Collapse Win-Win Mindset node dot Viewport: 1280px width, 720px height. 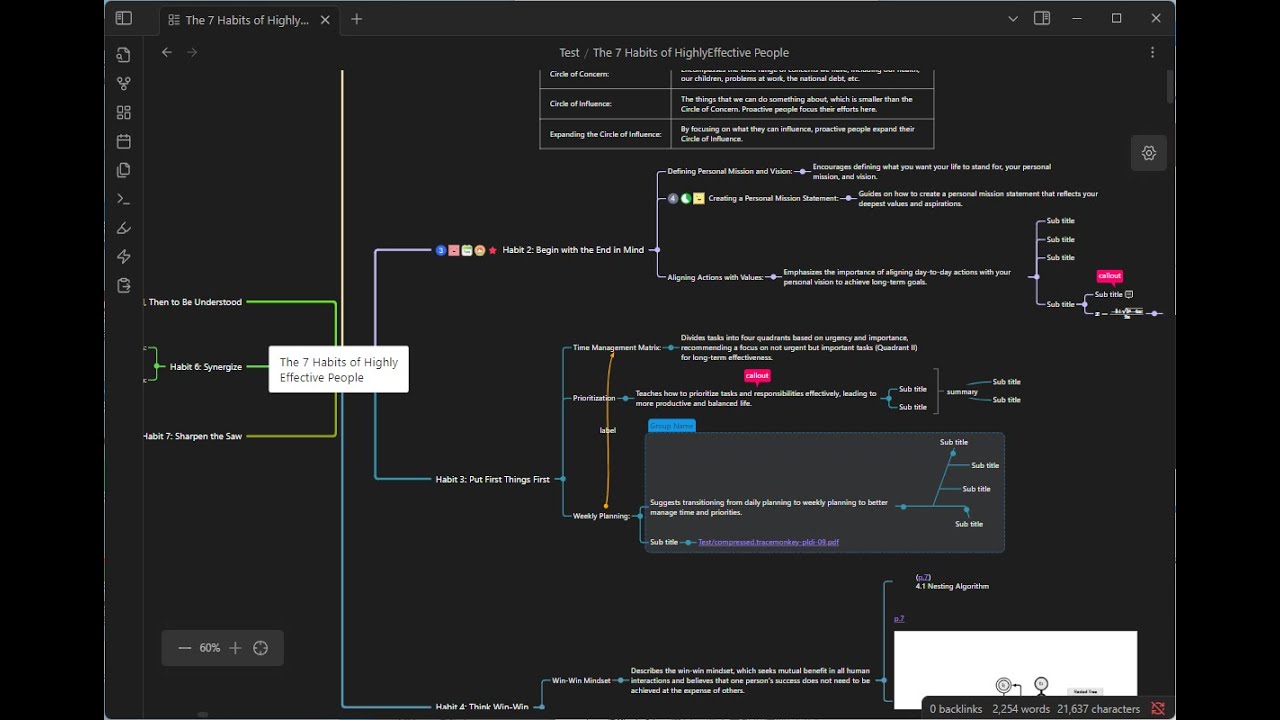coord(621,680)
